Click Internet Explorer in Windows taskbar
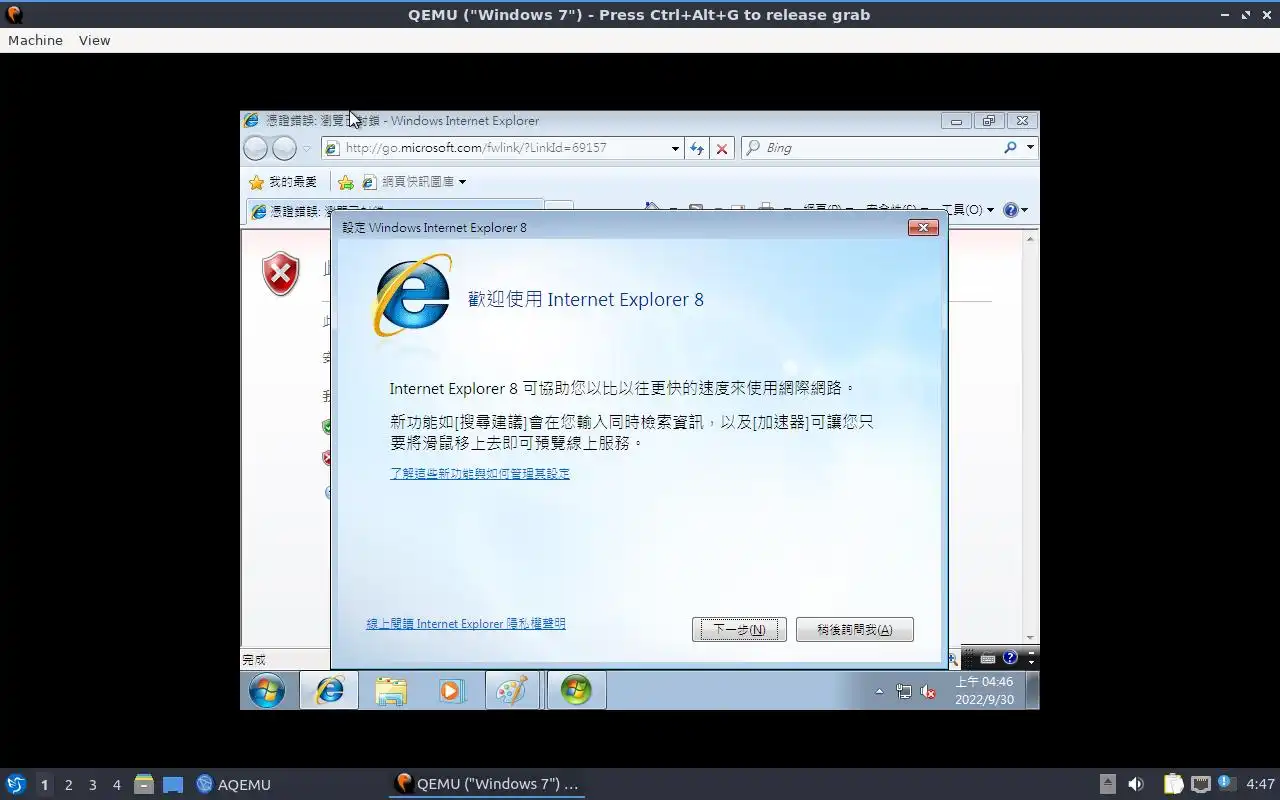1280x800 pixels. coord(329,690)
